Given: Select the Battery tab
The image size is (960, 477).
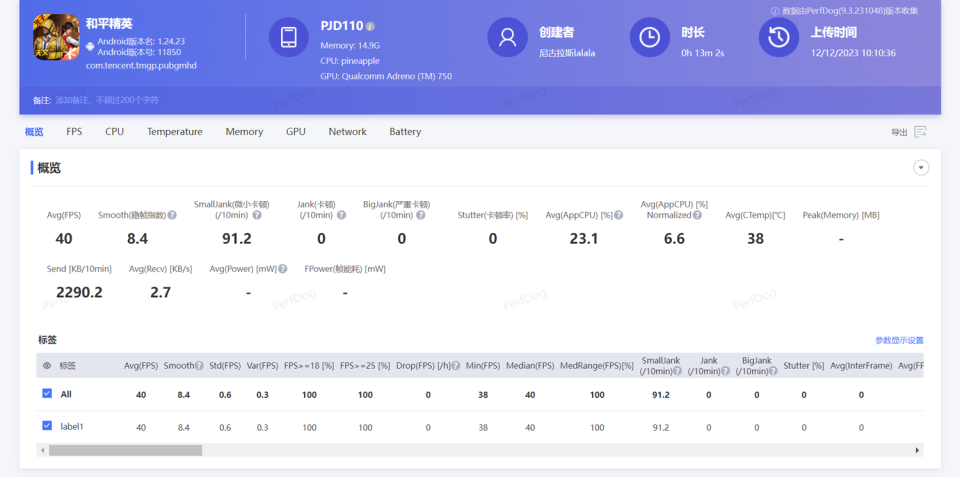Looking at the screenshot, I should (x=405, y=132).
